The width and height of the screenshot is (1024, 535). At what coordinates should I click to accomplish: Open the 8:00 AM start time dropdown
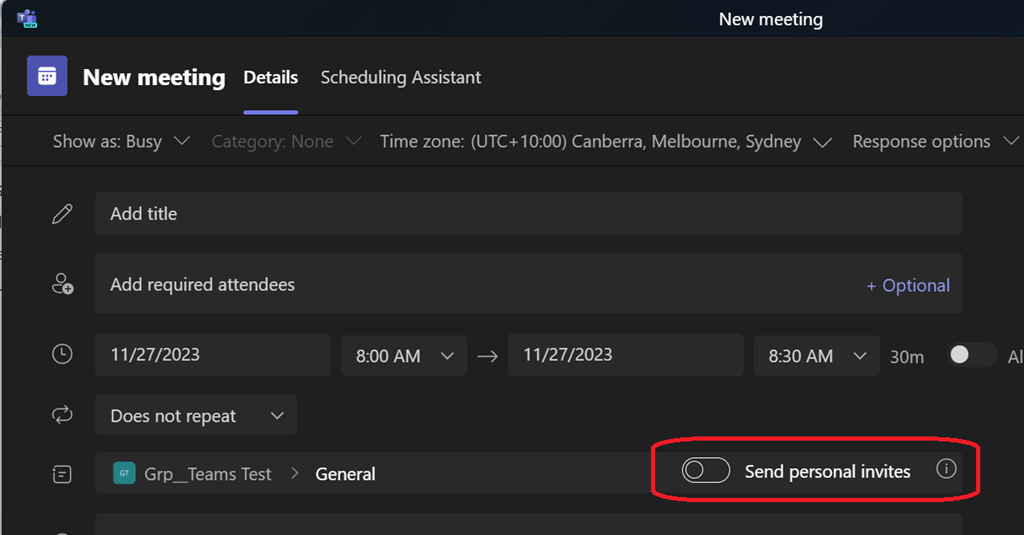[x=404, y=356]
